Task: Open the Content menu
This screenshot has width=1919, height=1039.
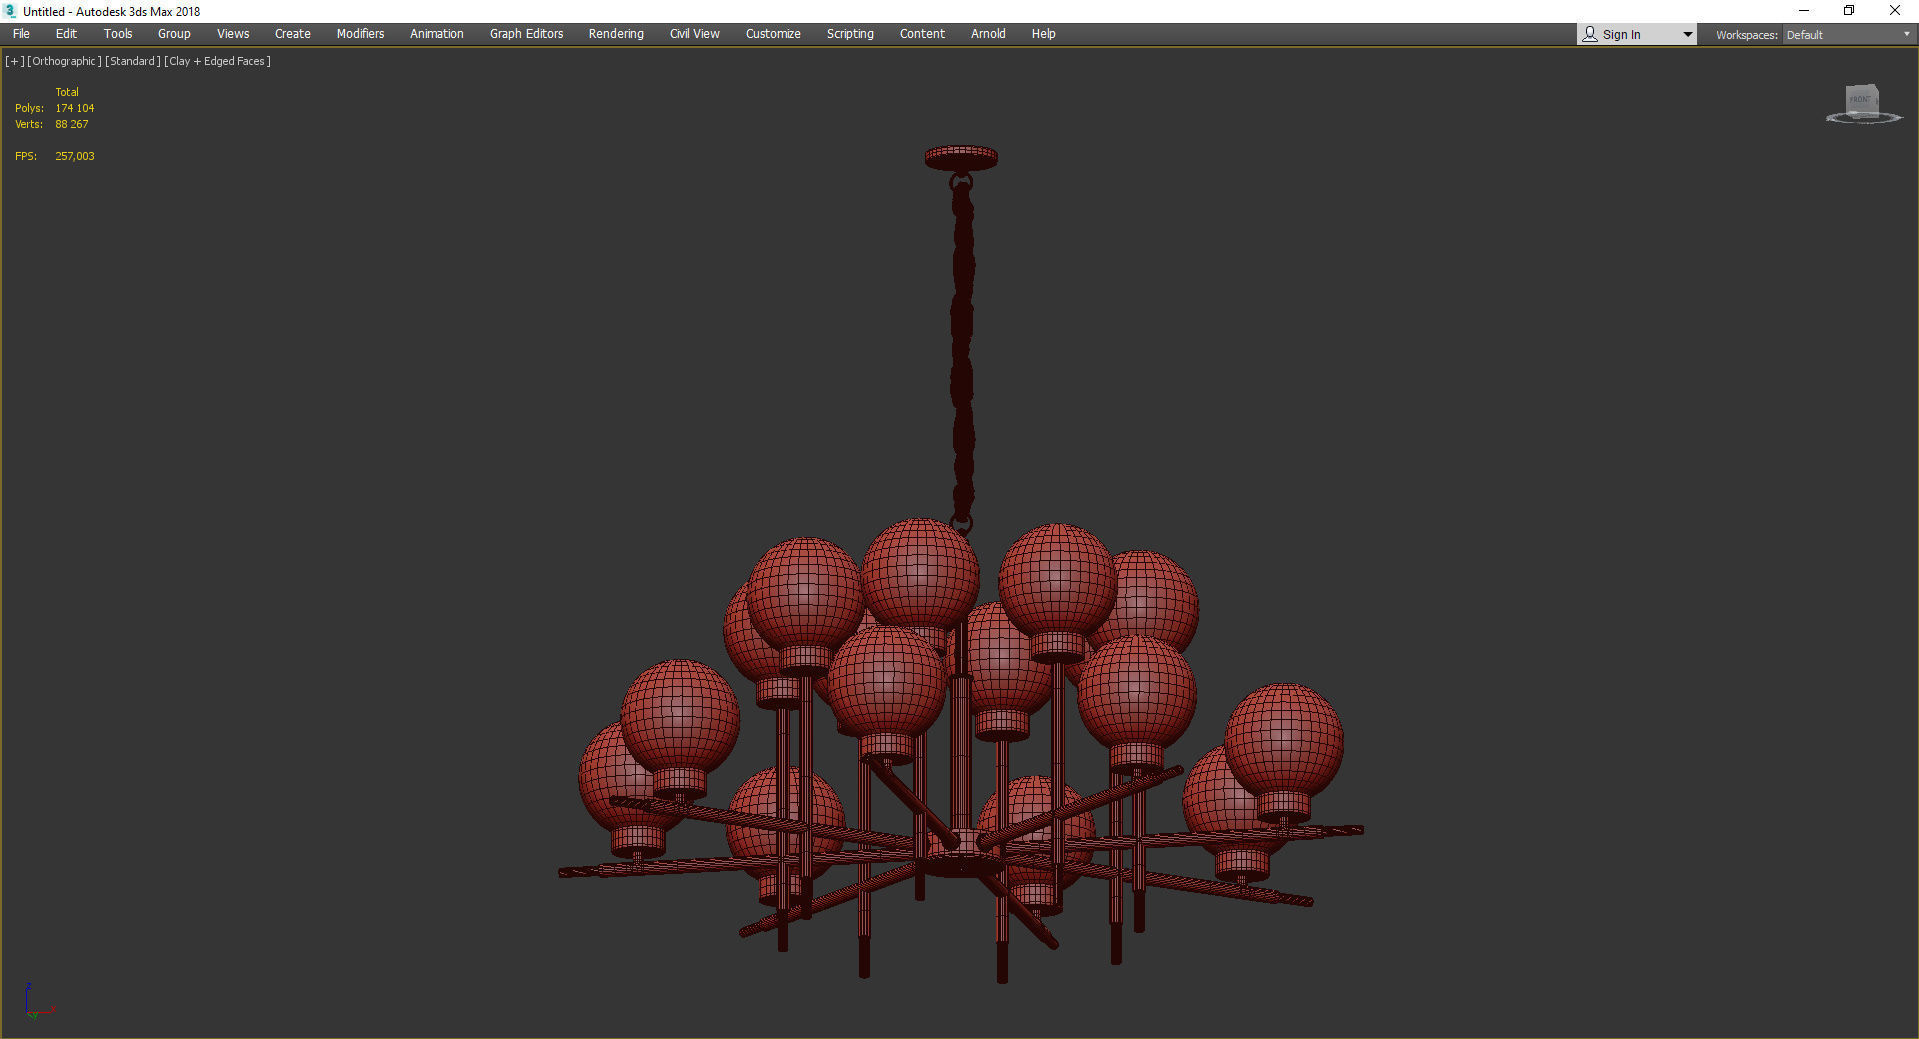Action: click(x=922, y=34)
